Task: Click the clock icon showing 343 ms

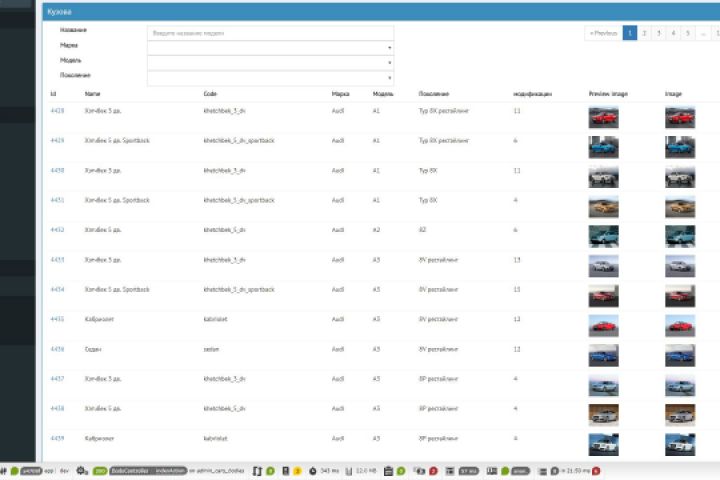Action: point(313,471)
